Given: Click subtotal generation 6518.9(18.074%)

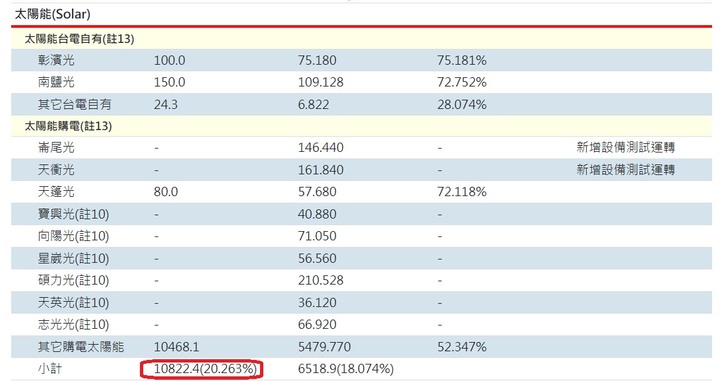Looking at the screenshot, I should point(346,369).
